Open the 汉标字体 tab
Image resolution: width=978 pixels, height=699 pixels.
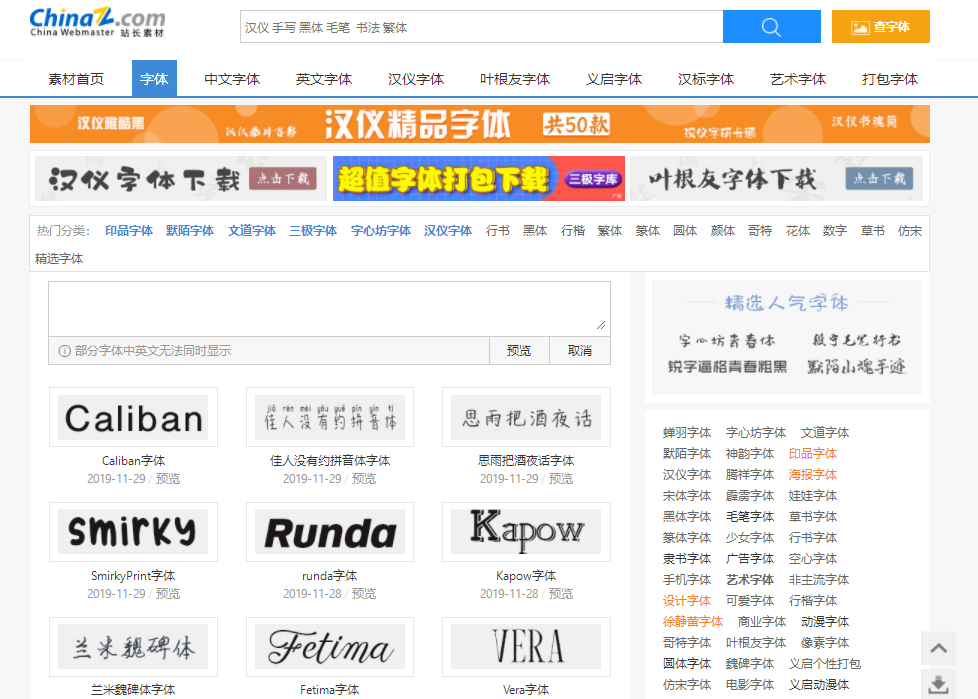pyautogui.click(x=706, y=79)
